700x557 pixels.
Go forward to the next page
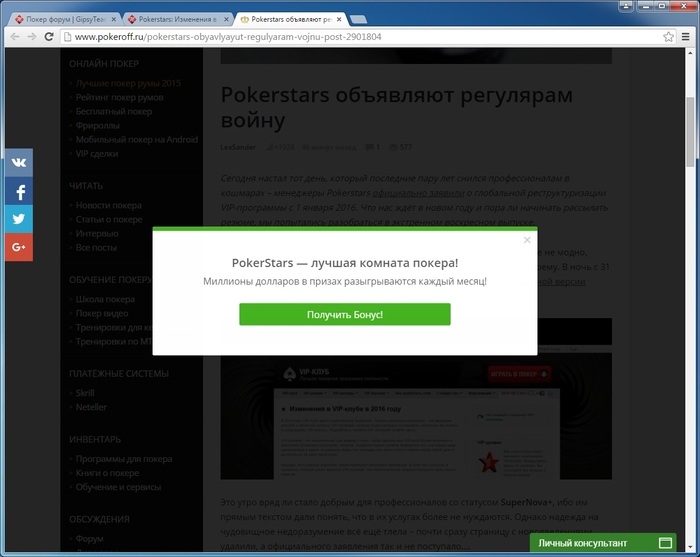[x=32, y=37]
